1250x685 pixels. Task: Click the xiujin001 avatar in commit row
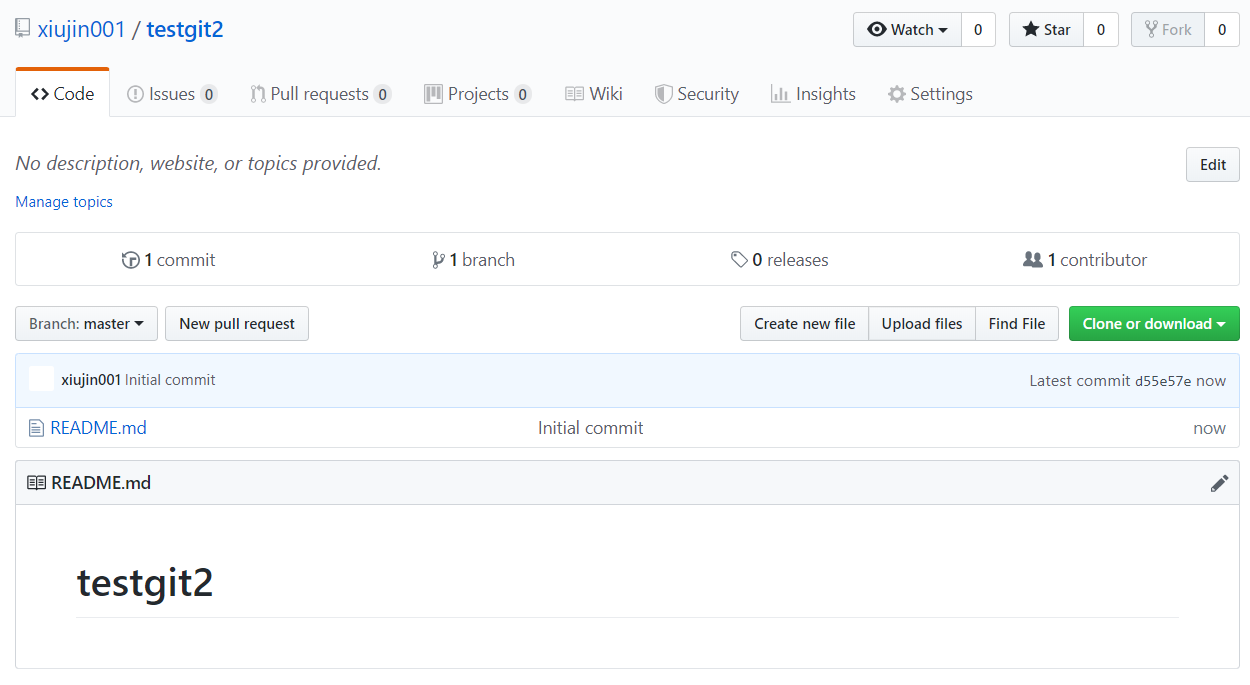[x=42, y=380]
